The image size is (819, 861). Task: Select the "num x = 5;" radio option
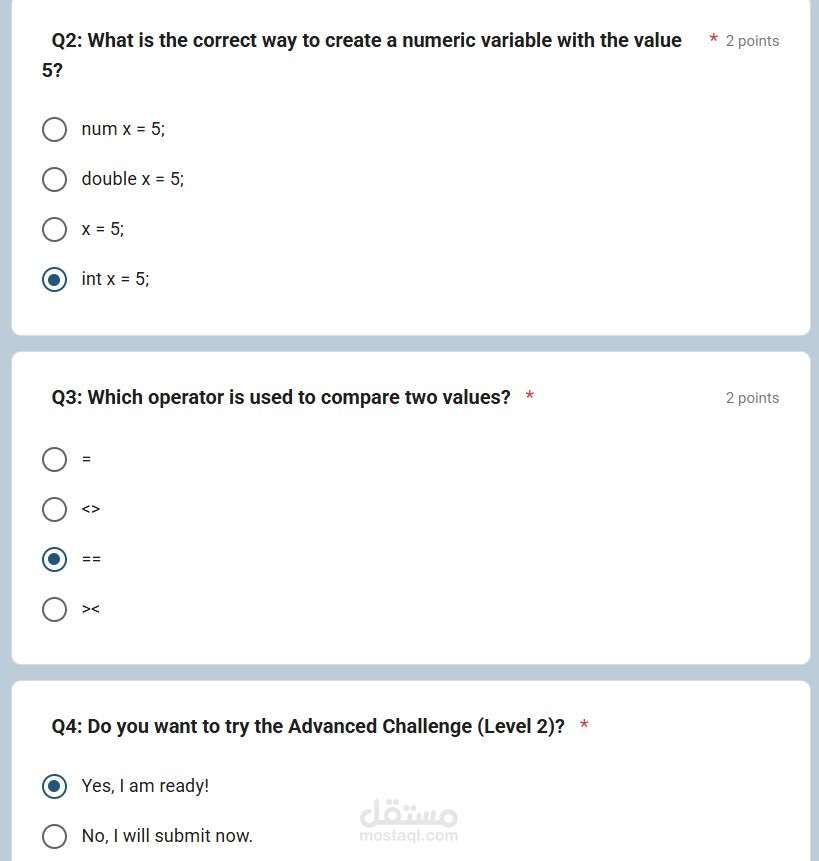point(55,129)
